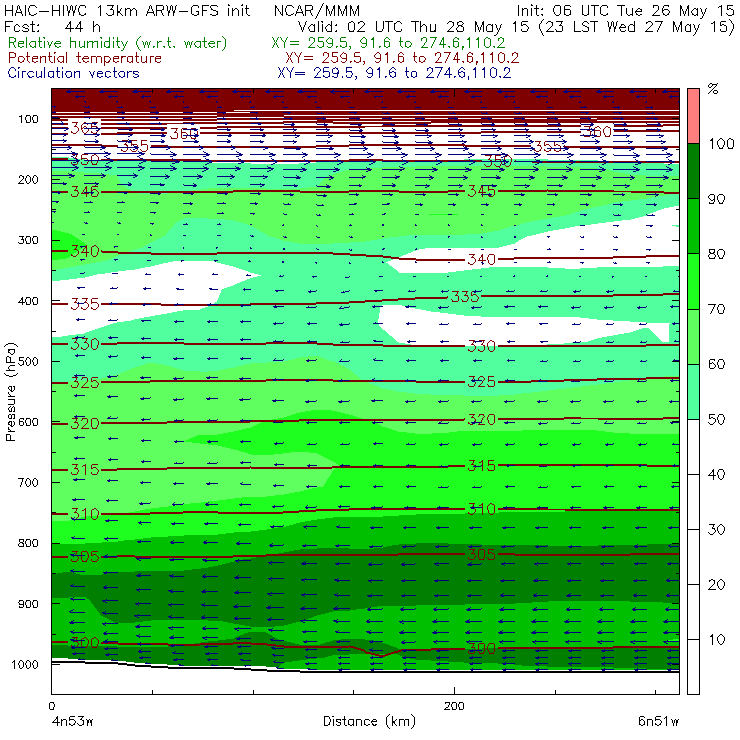Click the 200 hPa pressure tick label
Screen dimensions: 740x740
(x=28, y=179)
